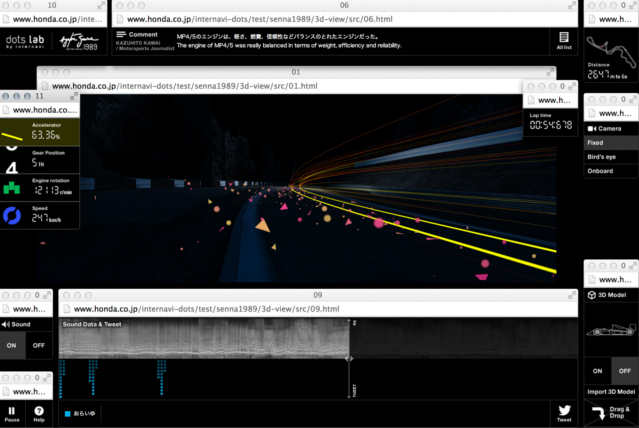Click page icon in window 09 address bar

(x=67, y=309)
